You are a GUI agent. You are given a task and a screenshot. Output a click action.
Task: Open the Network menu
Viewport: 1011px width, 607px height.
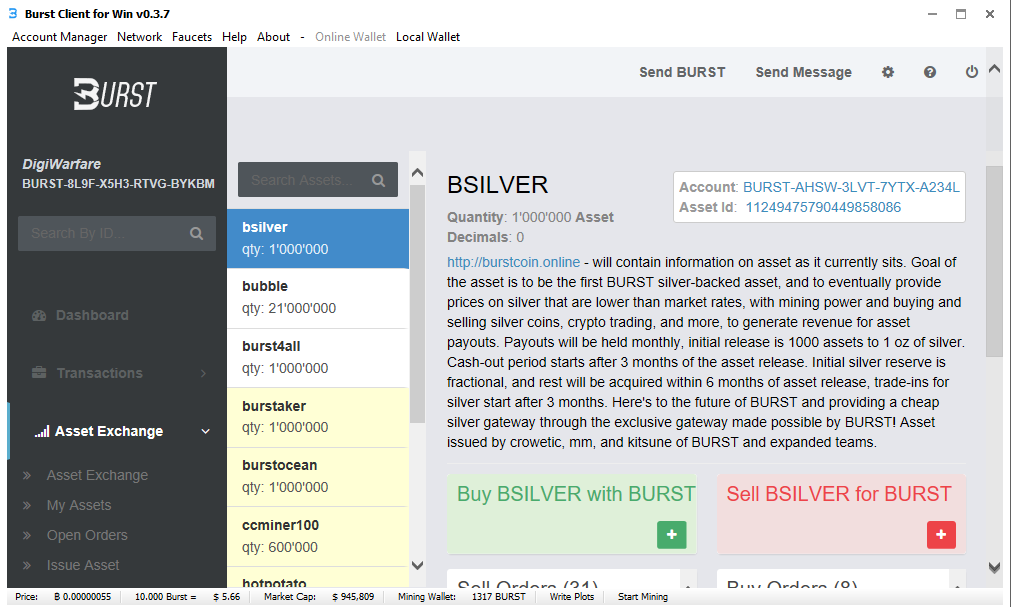pos(139,37)
